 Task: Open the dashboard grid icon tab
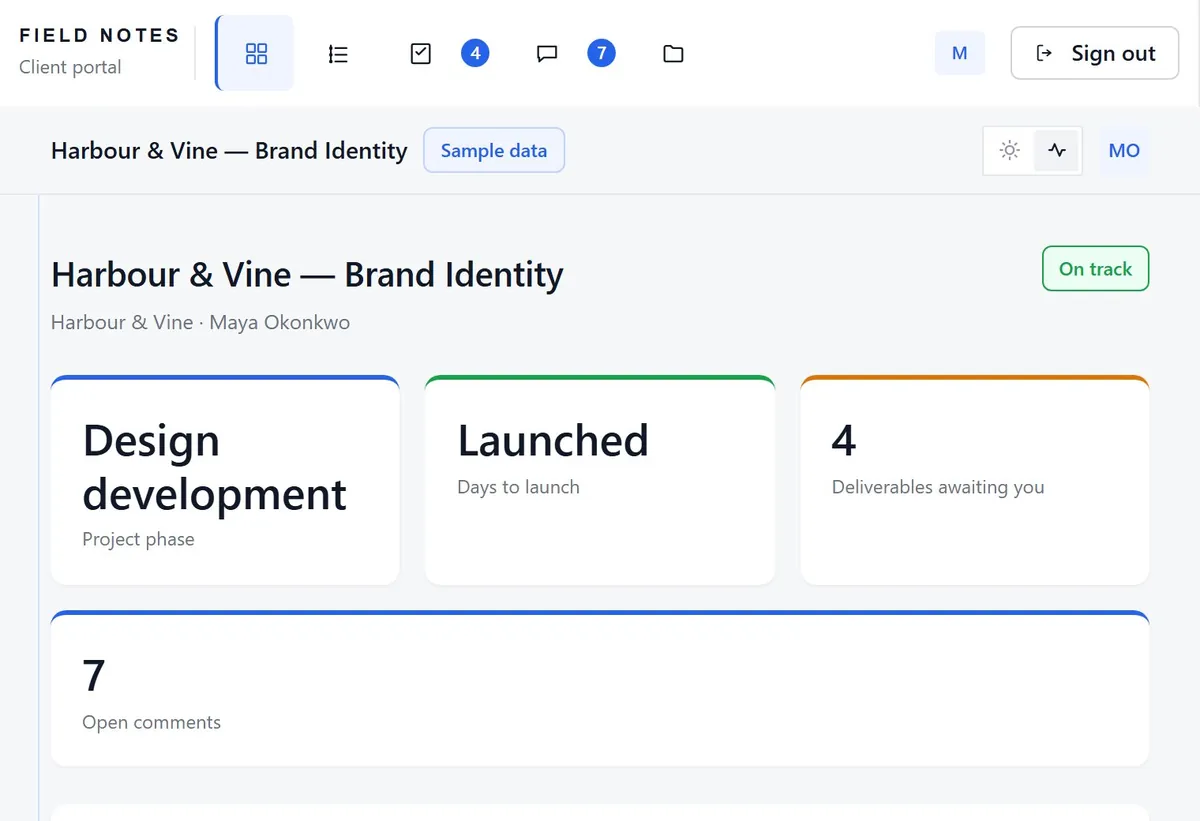click(256, 53)
